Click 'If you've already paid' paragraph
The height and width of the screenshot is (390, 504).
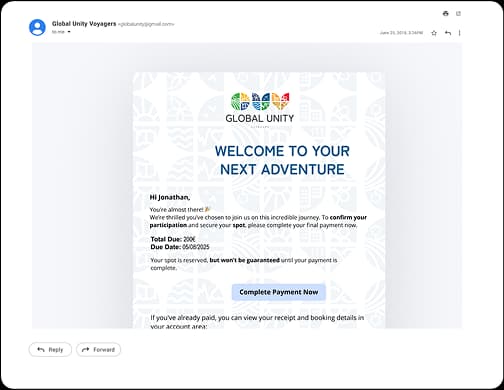[x=257, y=322]
